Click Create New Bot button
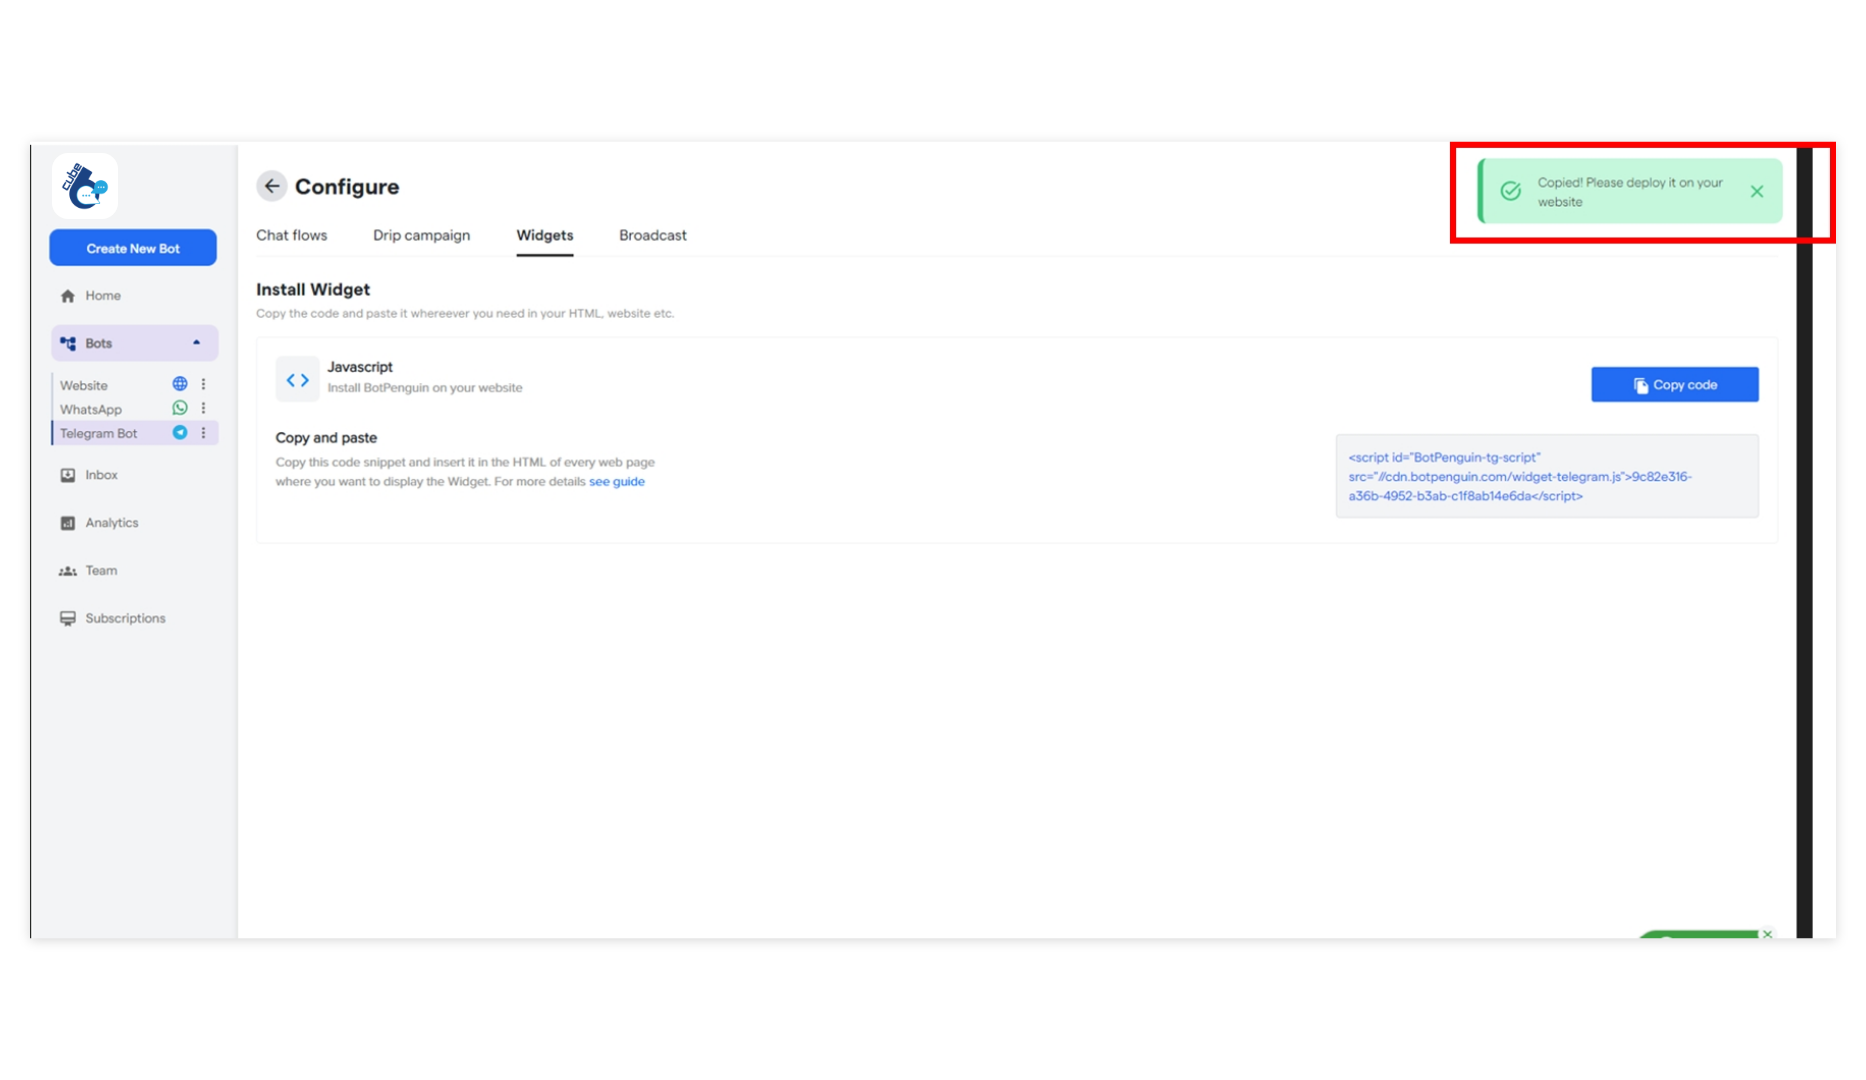 coord(133,248)
